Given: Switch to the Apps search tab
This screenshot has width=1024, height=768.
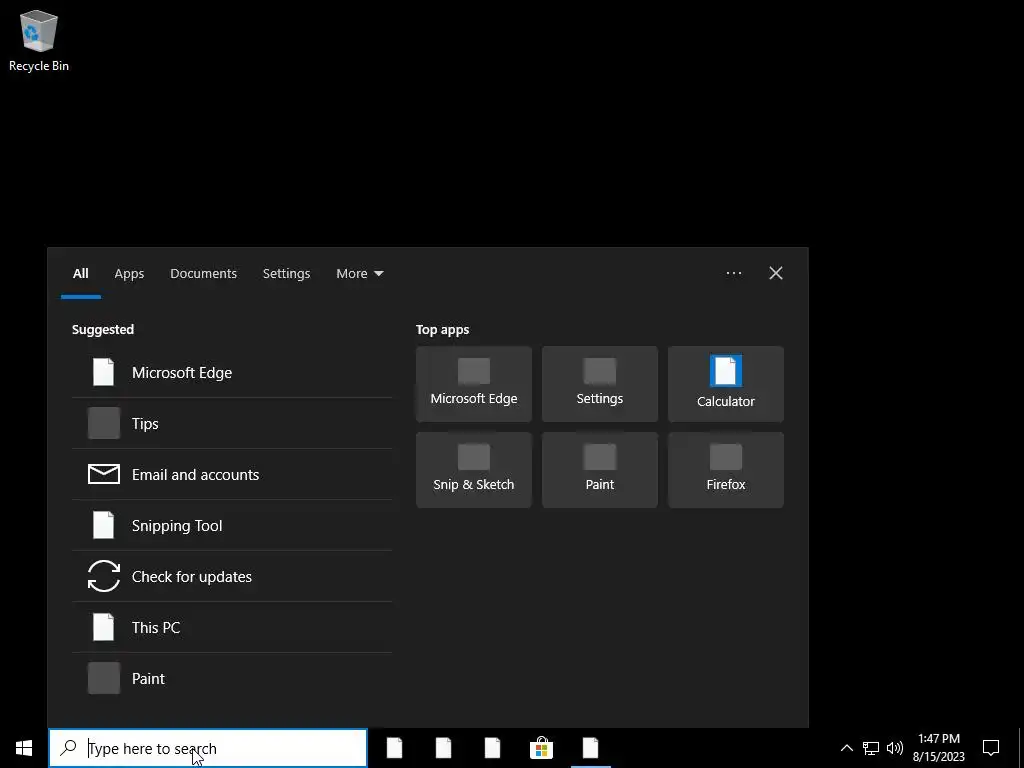Looking at the screenshot, I should [x=129, y=274].
